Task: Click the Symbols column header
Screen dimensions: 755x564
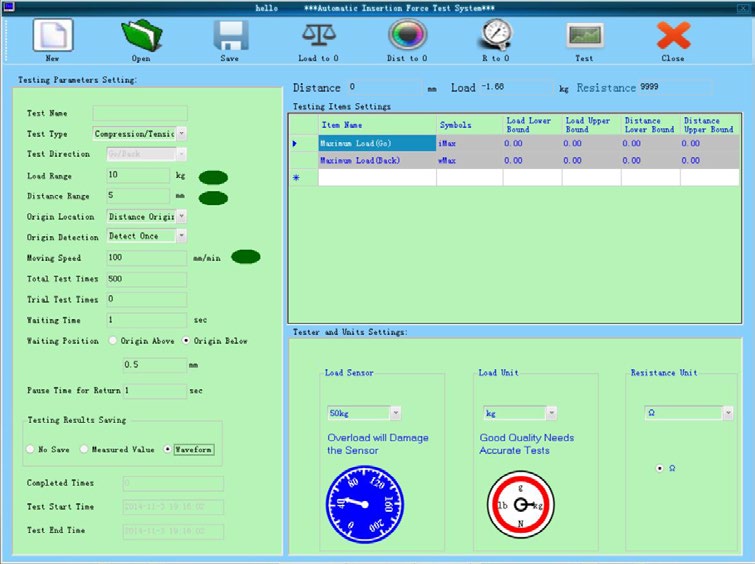Action: 456,125
